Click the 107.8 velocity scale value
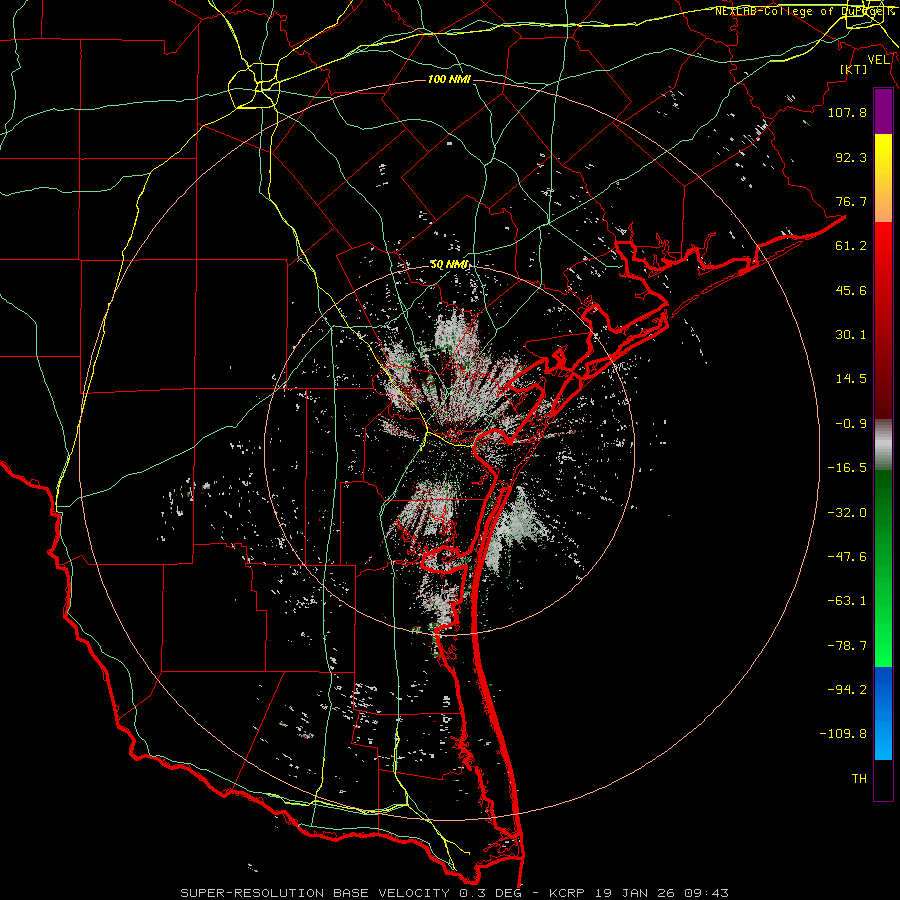 (847, 112)
